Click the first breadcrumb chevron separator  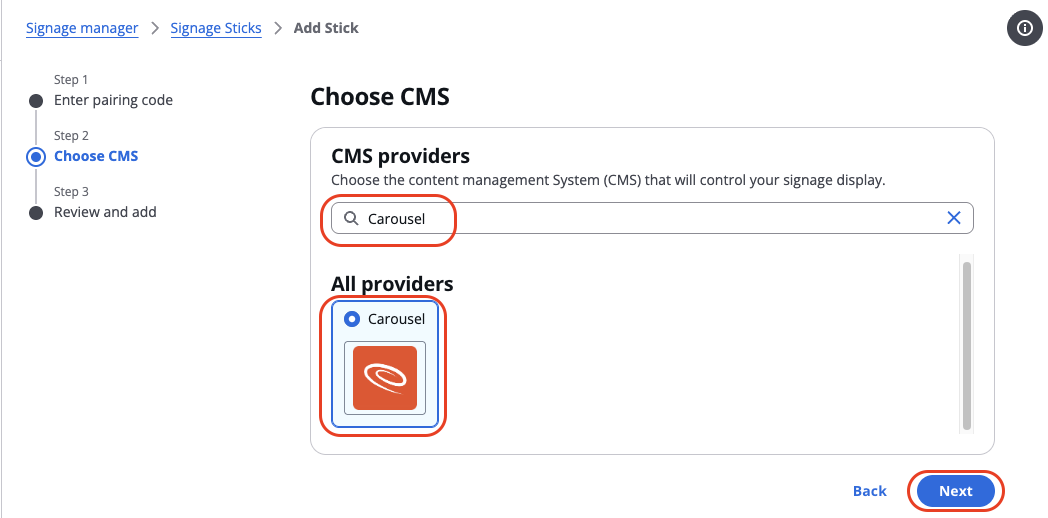click(x=155, y=28)
